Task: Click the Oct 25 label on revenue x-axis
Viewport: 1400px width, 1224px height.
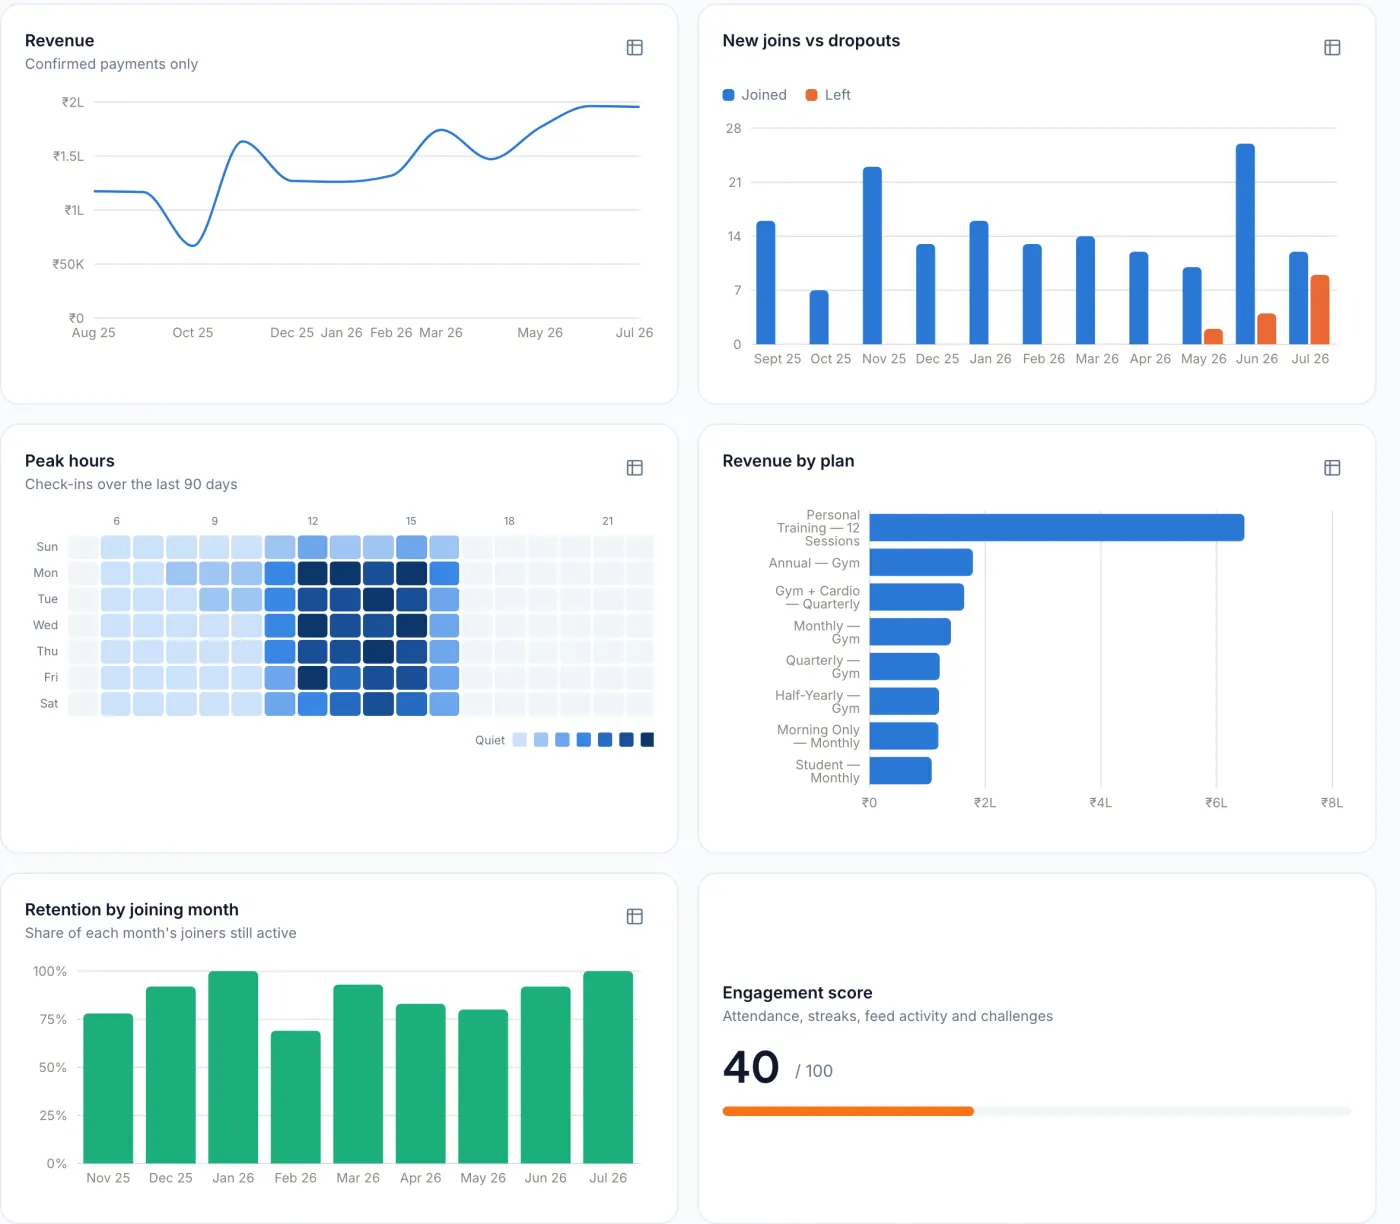Action: (193, 333)
